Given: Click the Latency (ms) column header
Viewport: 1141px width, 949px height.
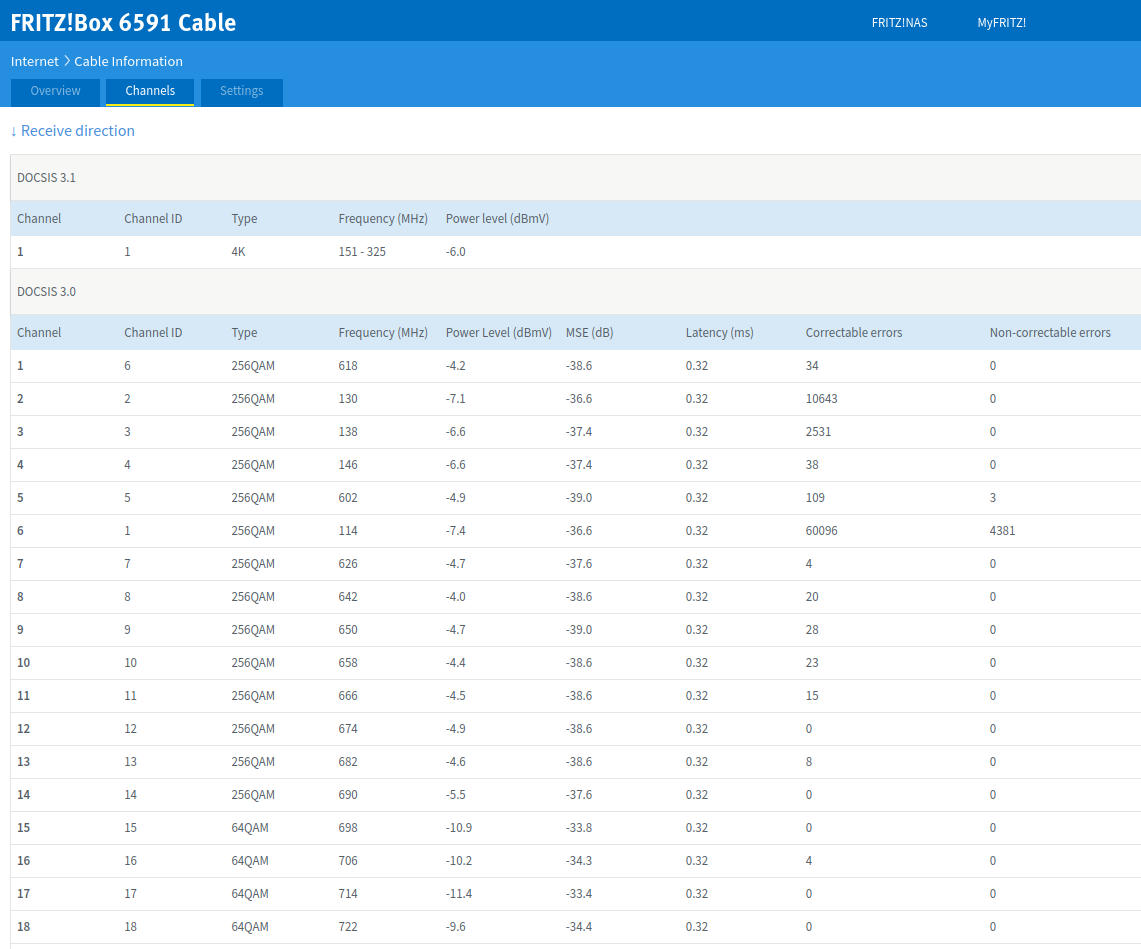Looking at the screenshot, I should [719, 333].
